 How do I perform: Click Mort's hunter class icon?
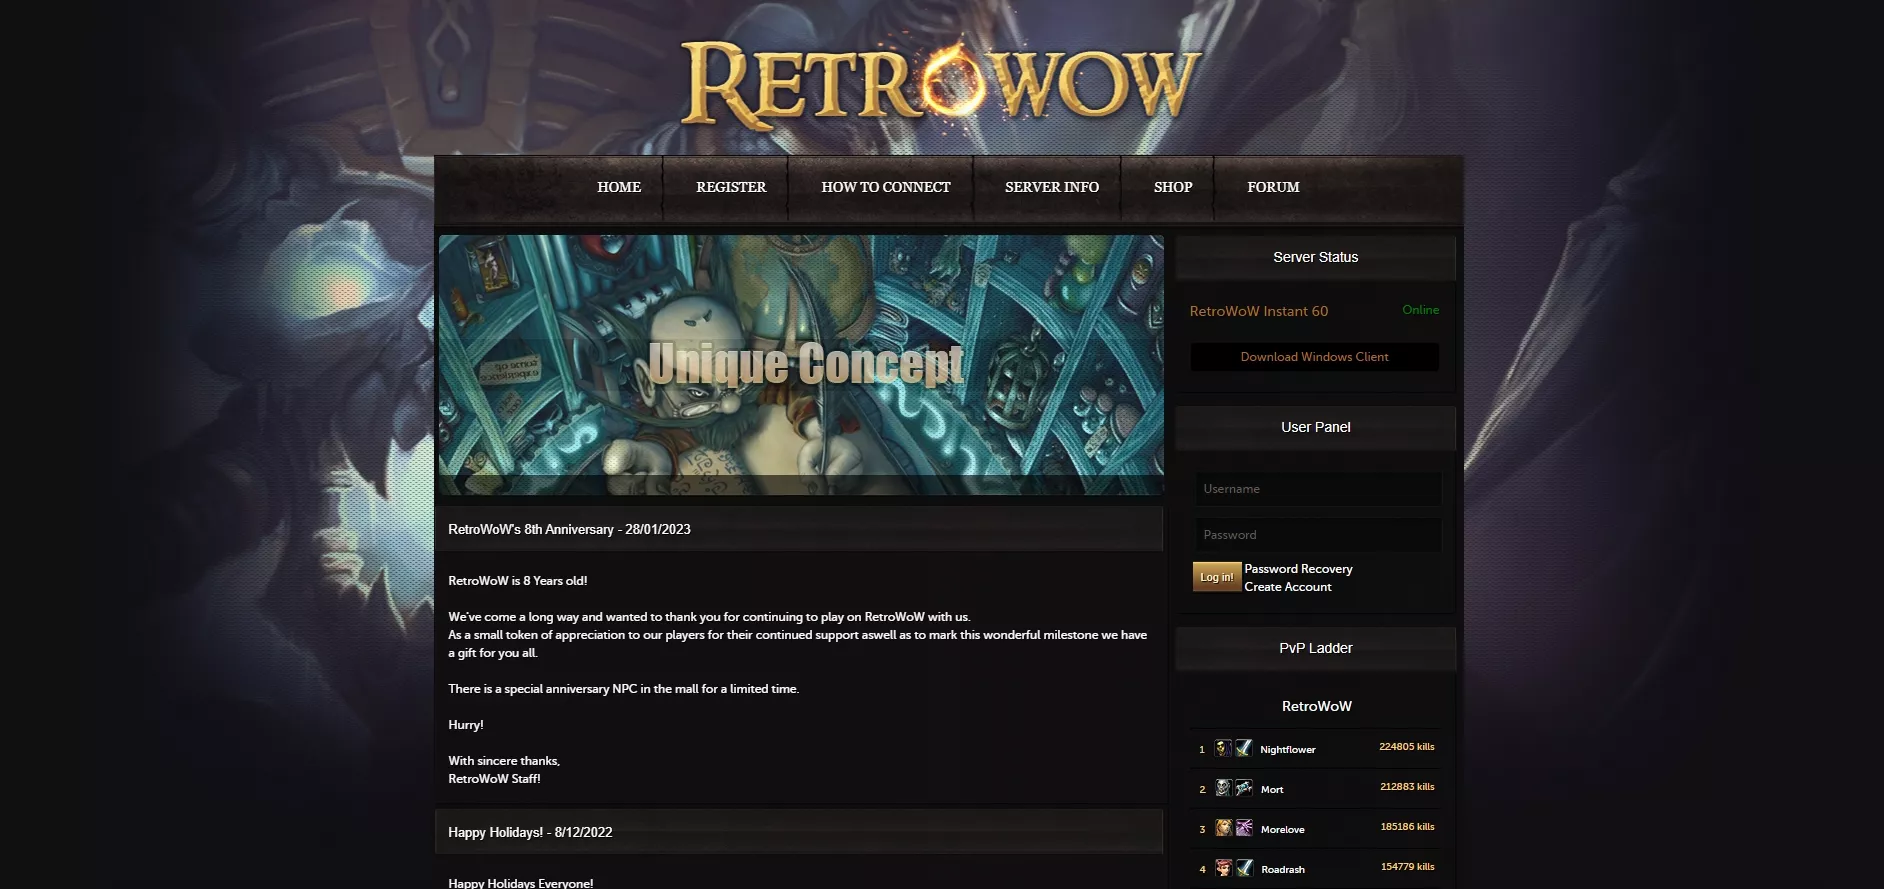point(1243,788)
